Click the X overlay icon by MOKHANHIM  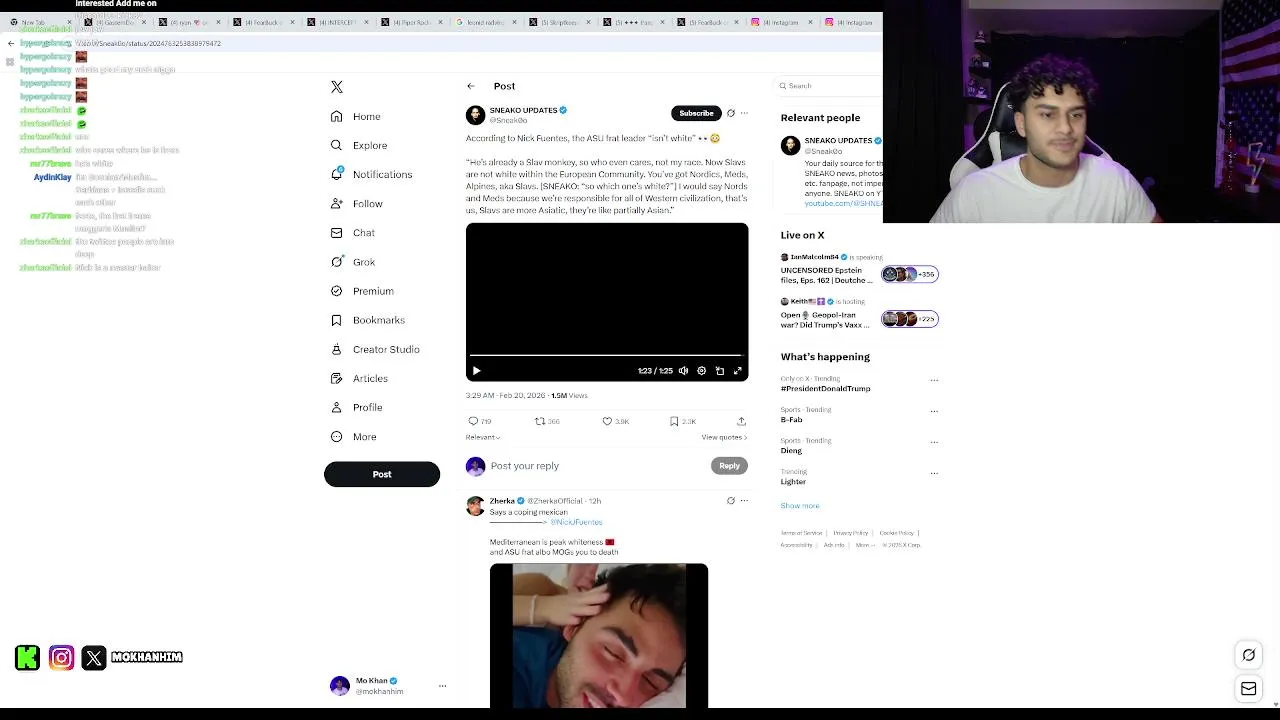[x=94, y=657]
